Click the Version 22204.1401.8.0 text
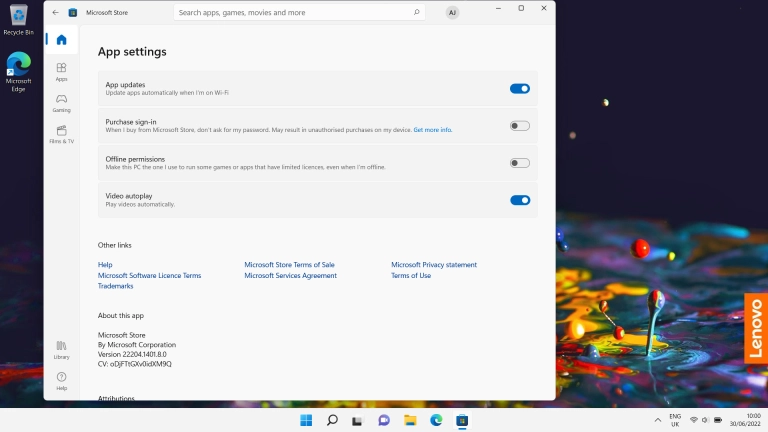The height and width of the screenshot is (432, 768). 132,354
